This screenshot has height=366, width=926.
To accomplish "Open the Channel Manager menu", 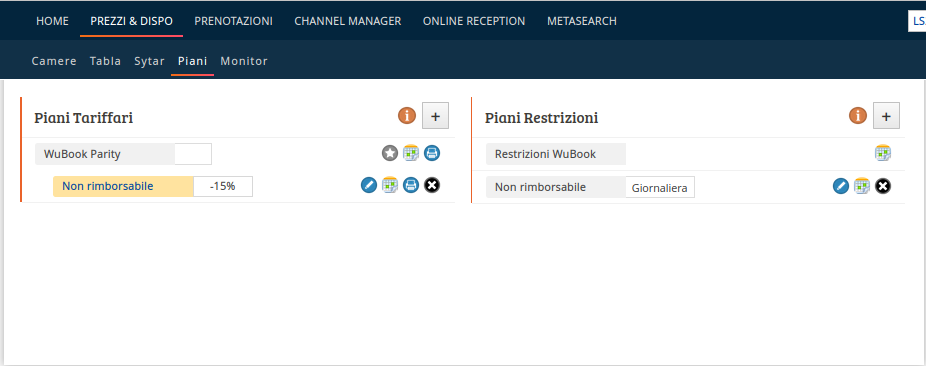I will (348, 21).
